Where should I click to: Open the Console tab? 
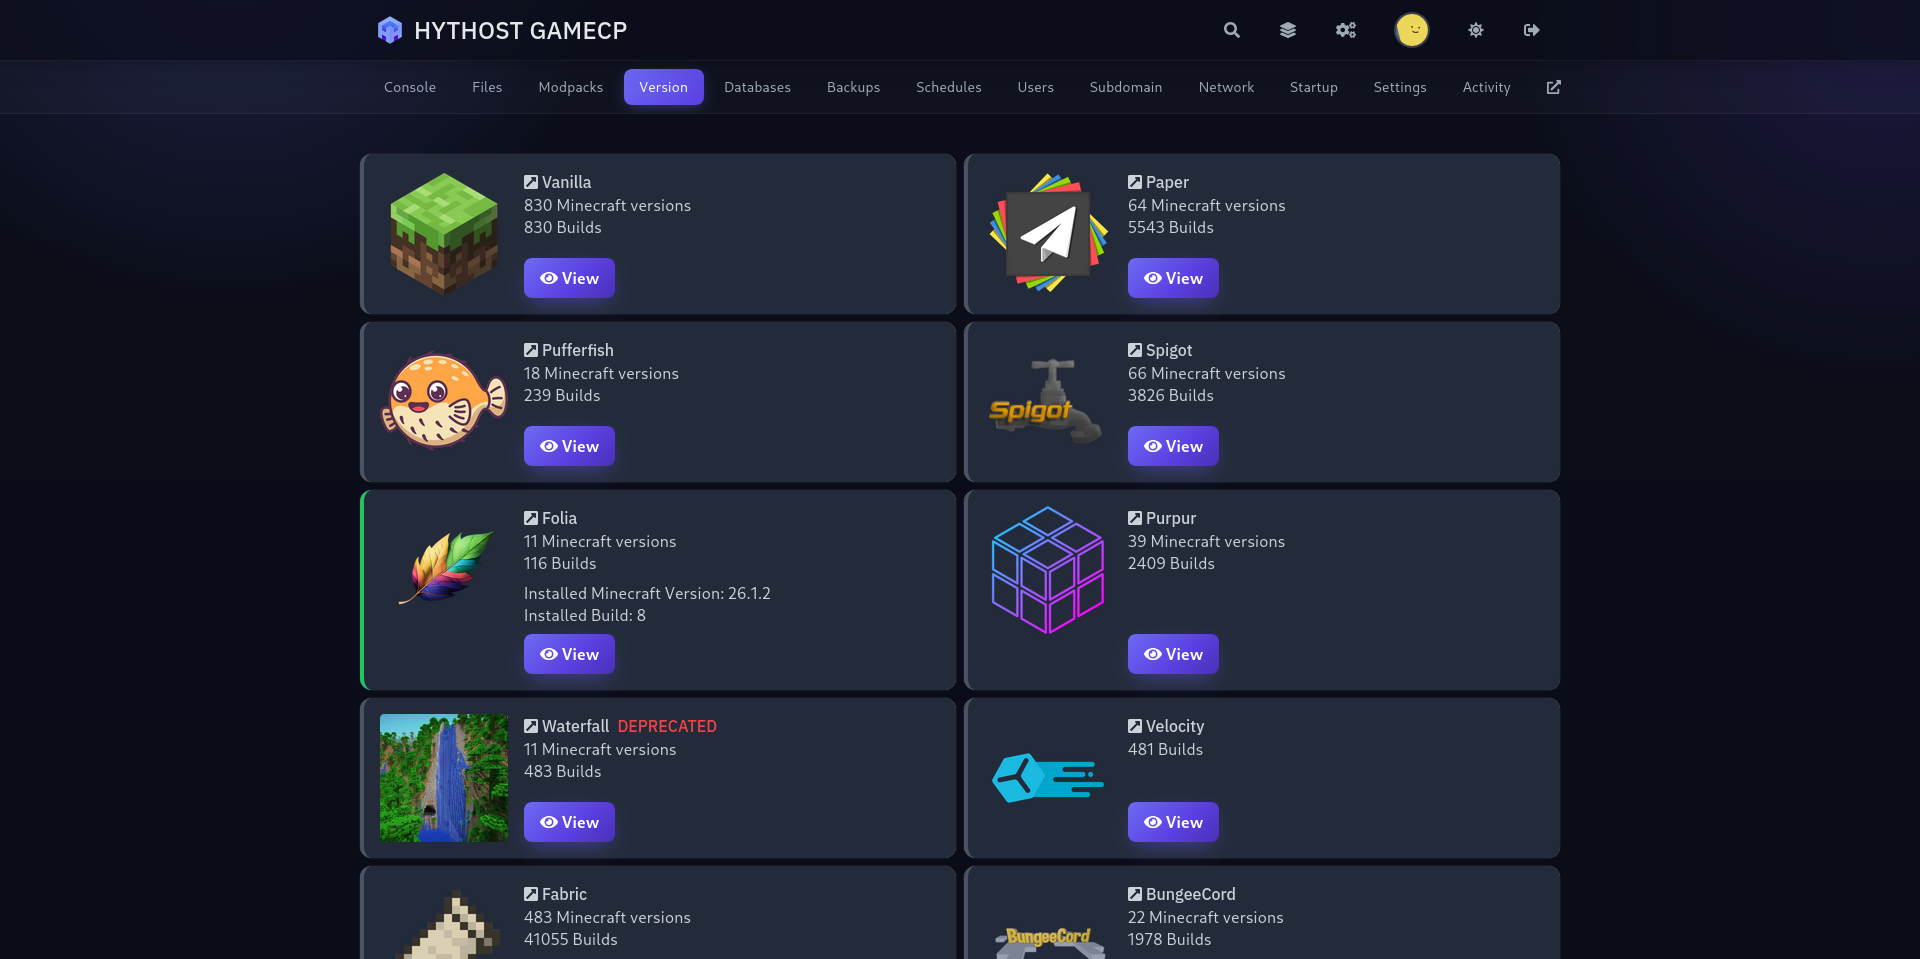tap(410, 87)
